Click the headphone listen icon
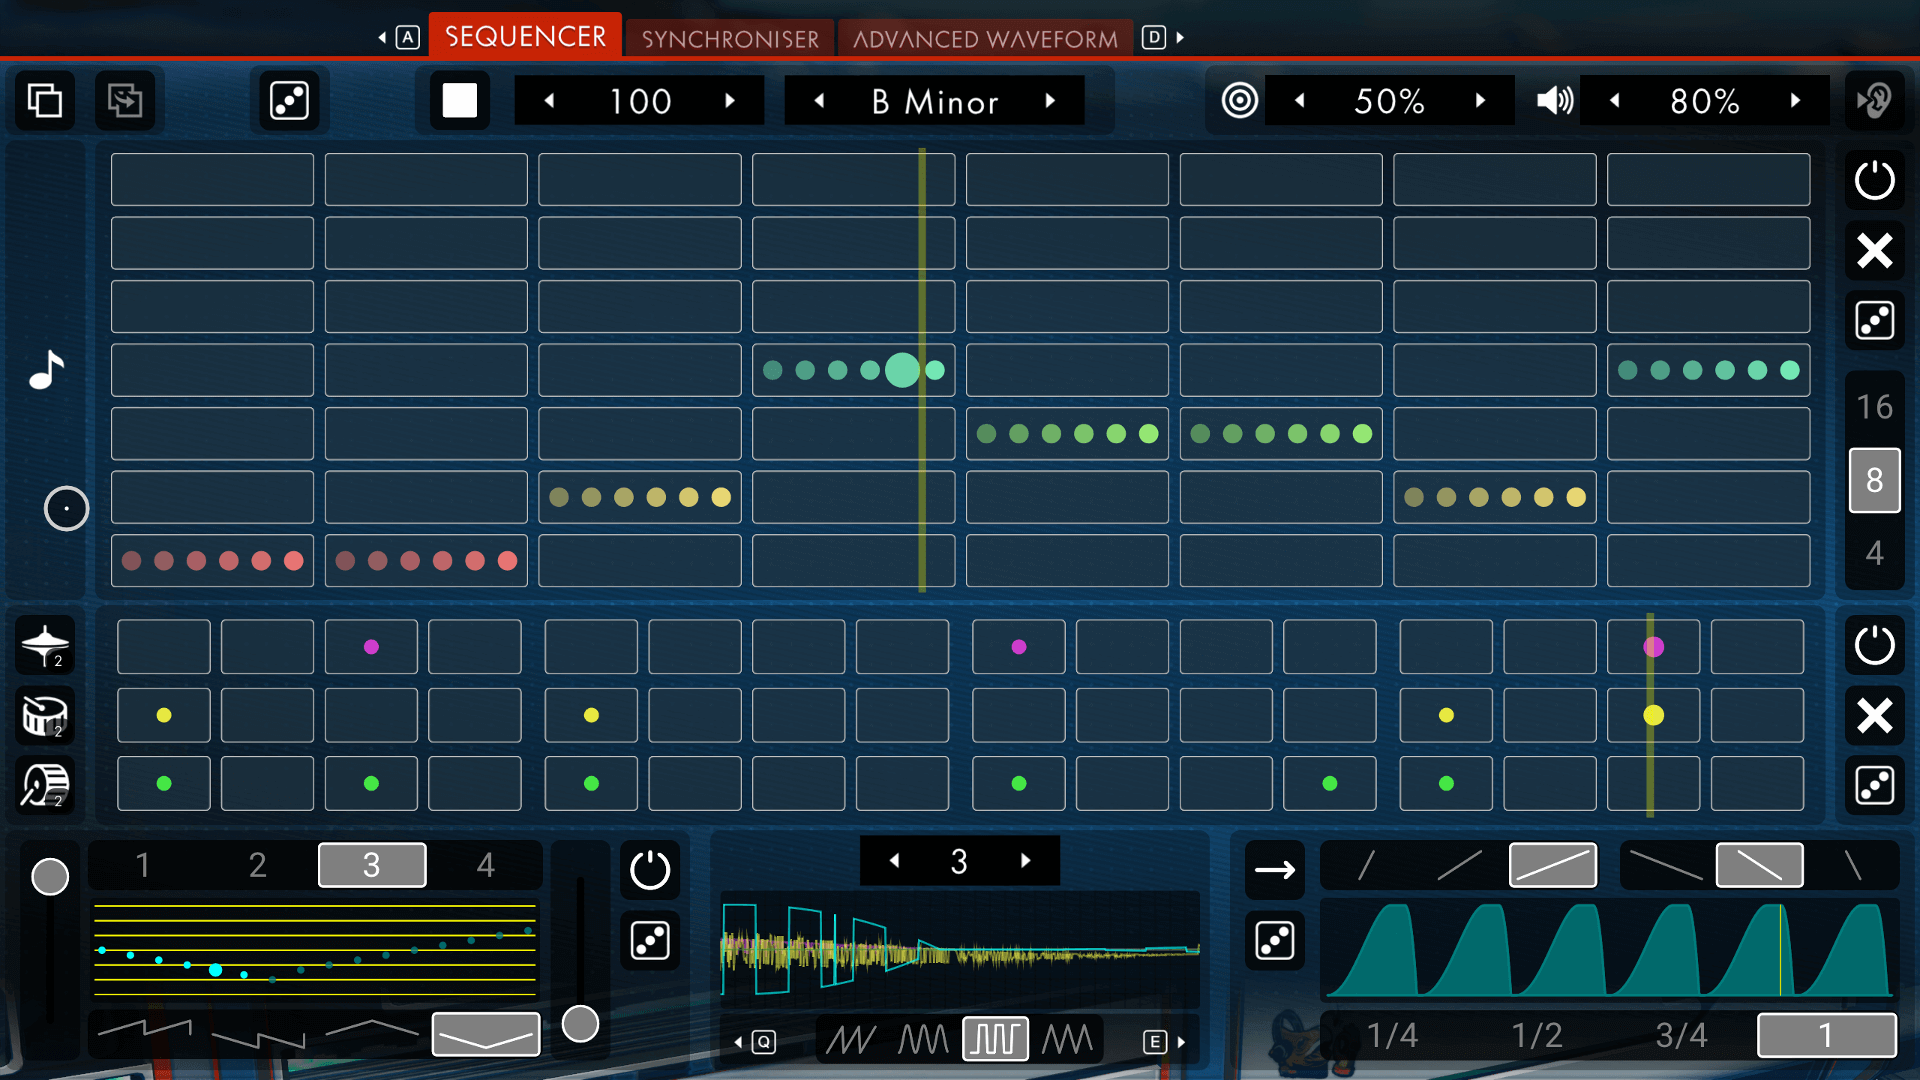Image resolution: width=1920 pixels, height=1080 pixels. click(1874, 101)
